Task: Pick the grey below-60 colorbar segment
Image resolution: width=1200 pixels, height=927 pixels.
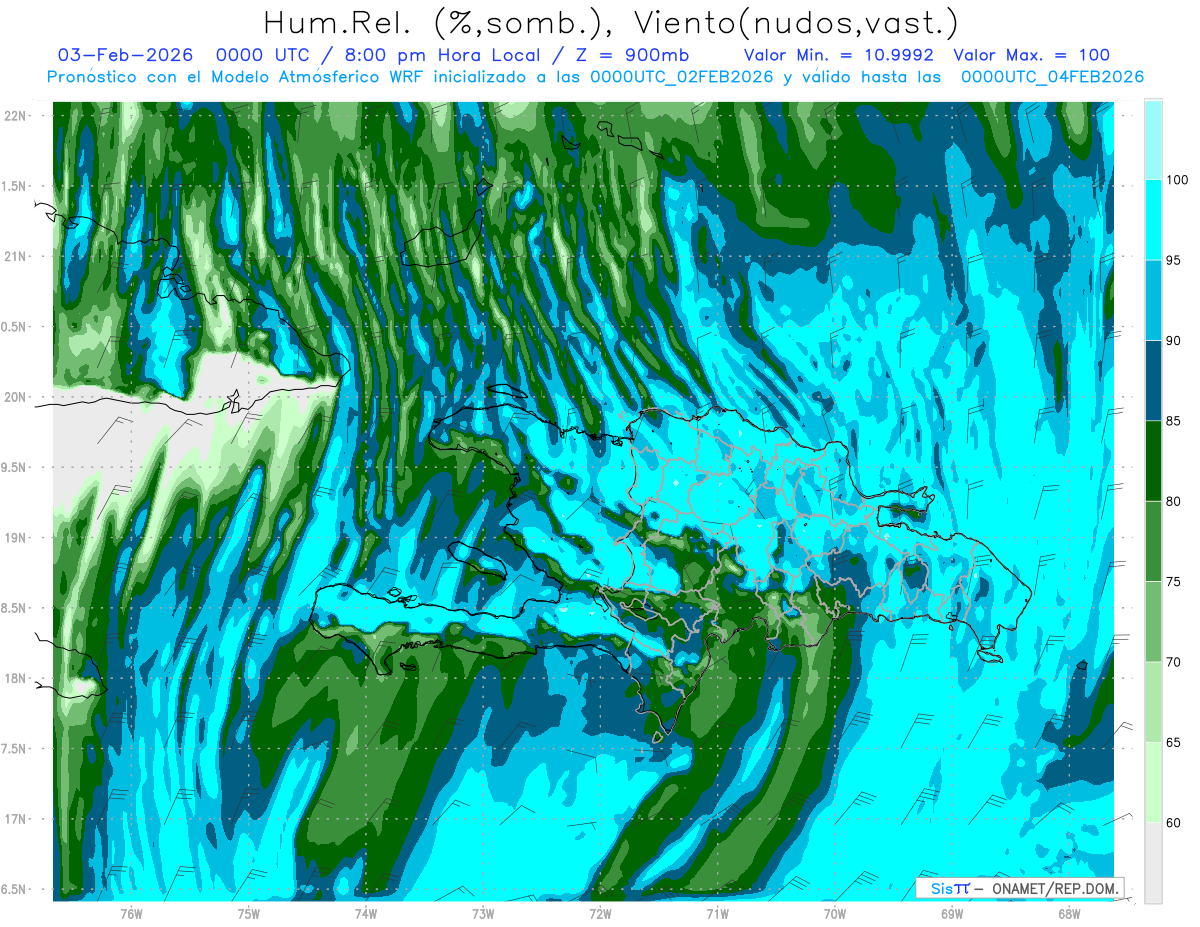Action: pos(1153,862)
